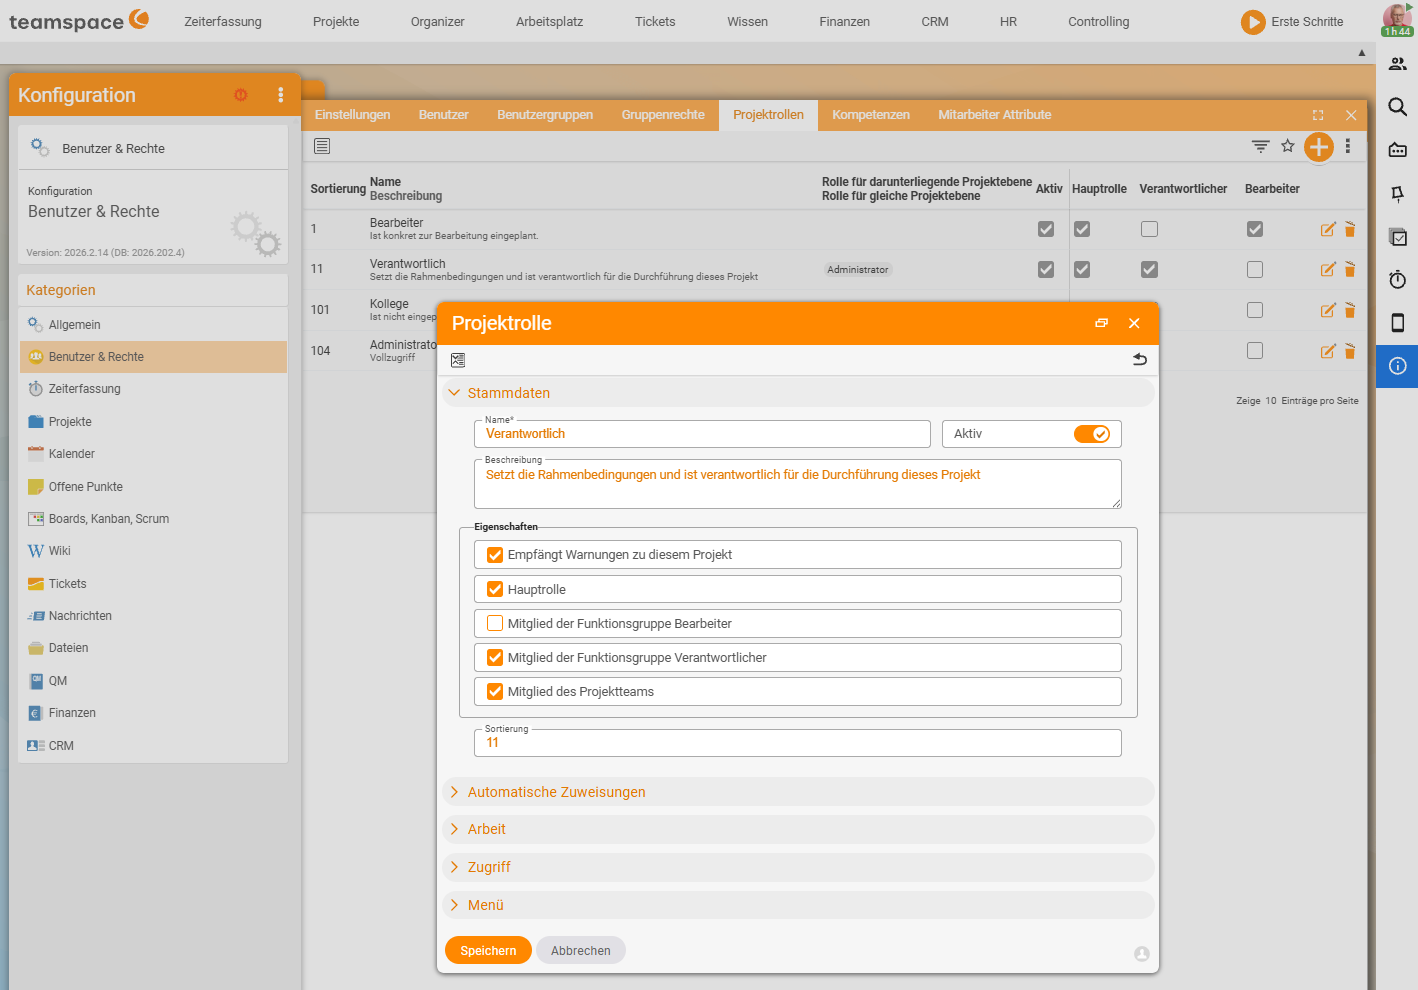Open the Nachrichten category
The image size is (1418, 990).
pyautogui.click(x=153, y=616)
